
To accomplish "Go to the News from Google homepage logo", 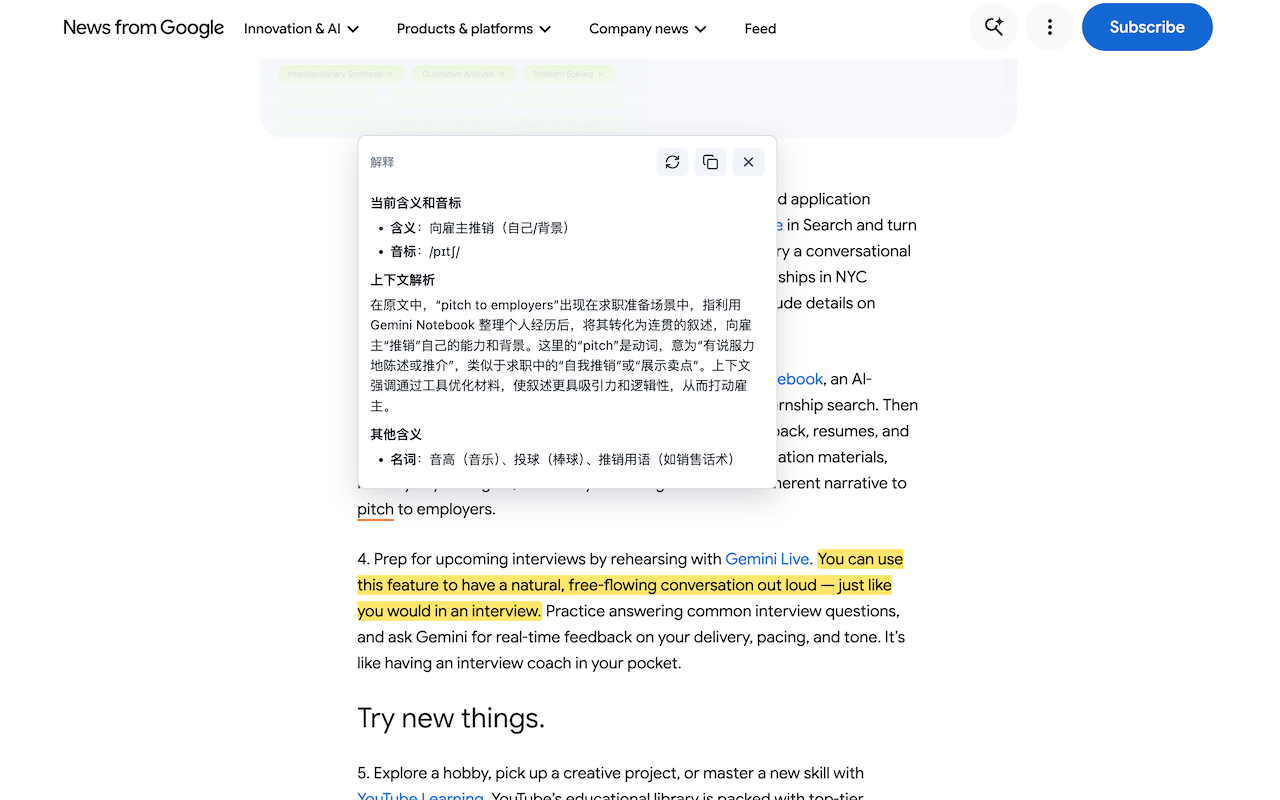I will pos(143,28).
